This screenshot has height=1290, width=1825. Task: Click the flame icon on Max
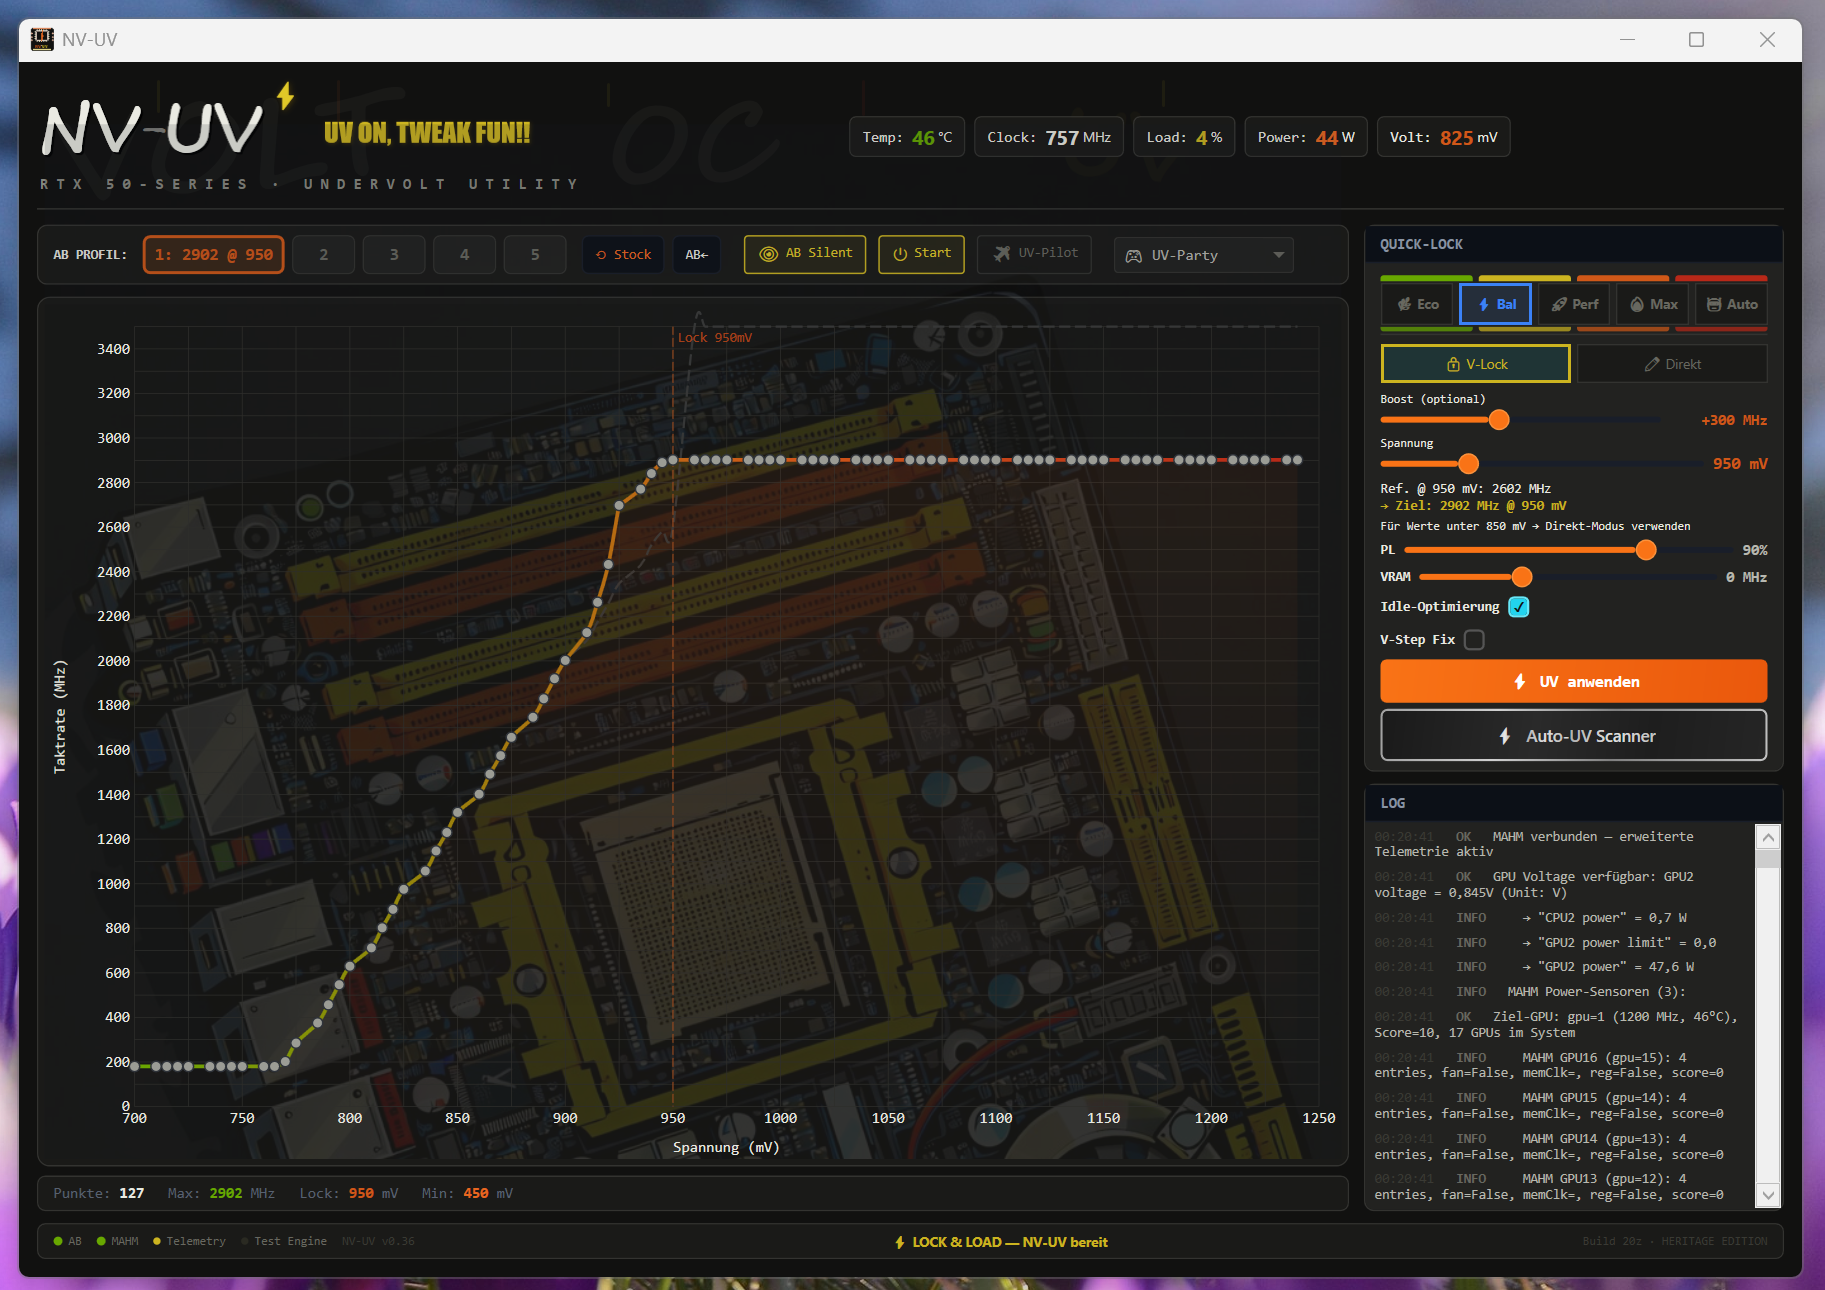(1637, 304)
